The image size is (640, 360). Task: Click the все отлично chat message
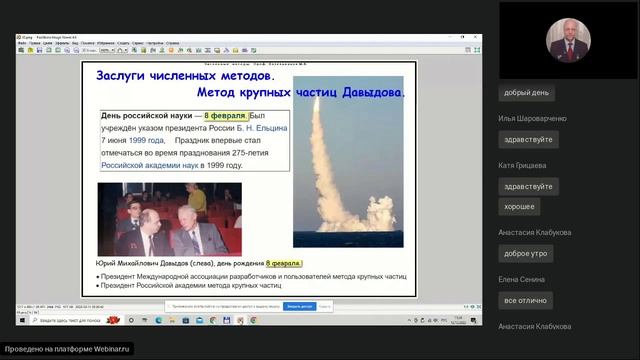525,300
